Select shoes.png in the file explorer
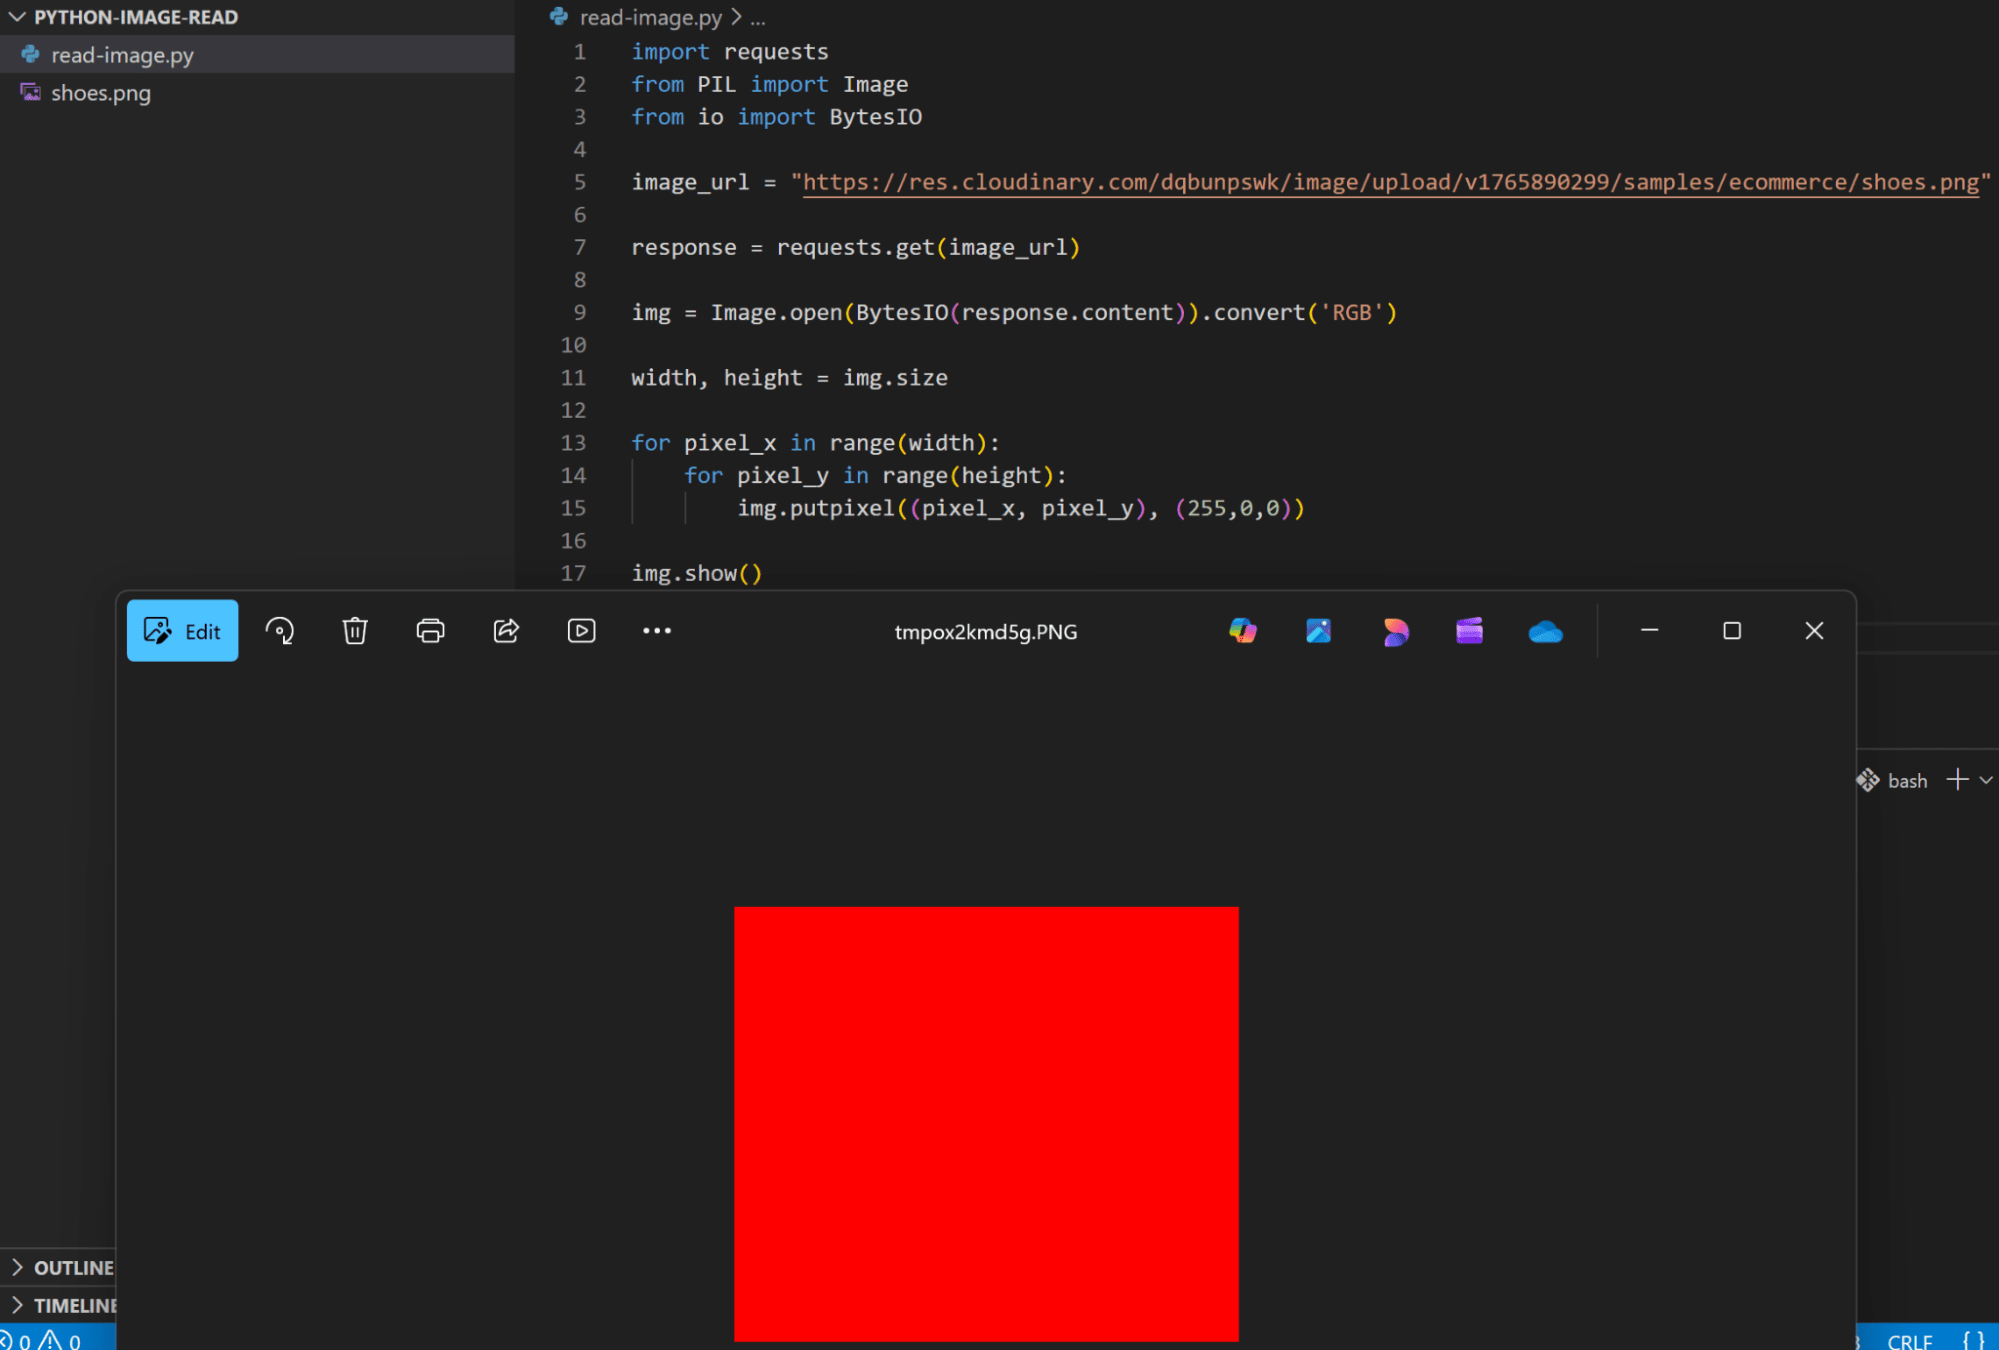This screenshot has height=1350, width=1999. (x=101, y=93)
